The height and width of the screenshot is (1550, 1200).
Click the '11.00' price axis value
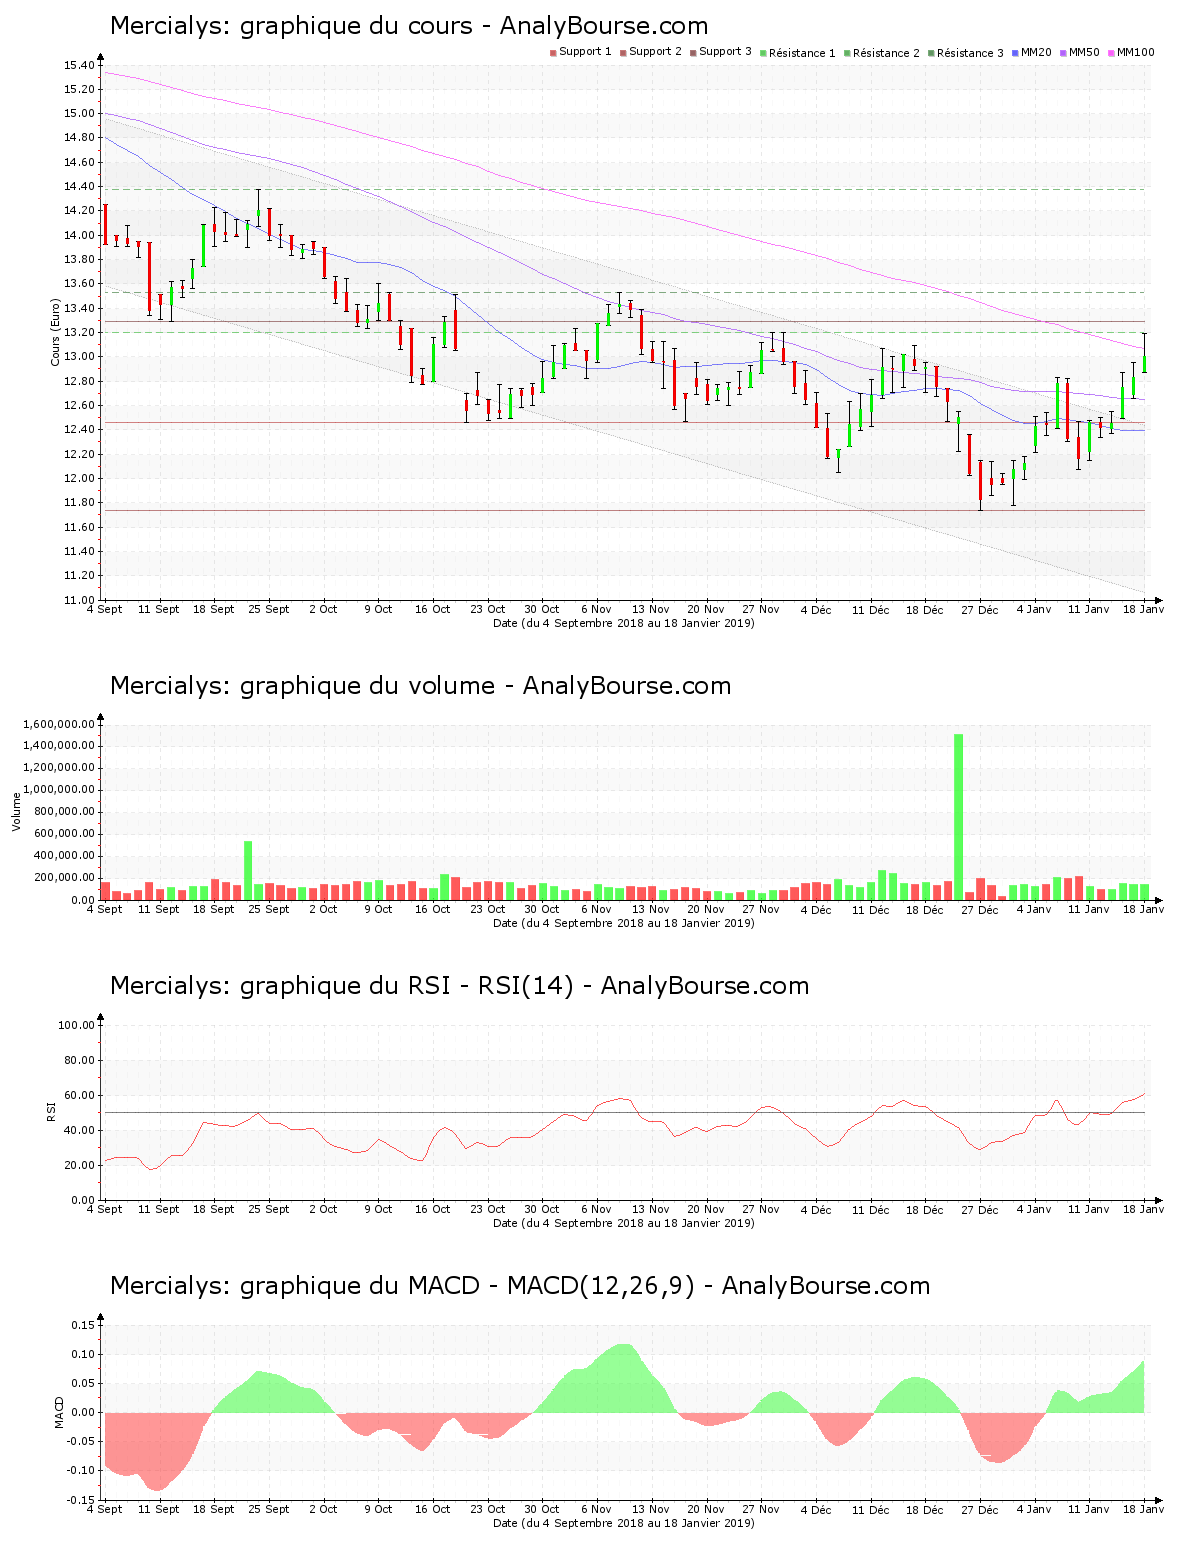point(80,600)
